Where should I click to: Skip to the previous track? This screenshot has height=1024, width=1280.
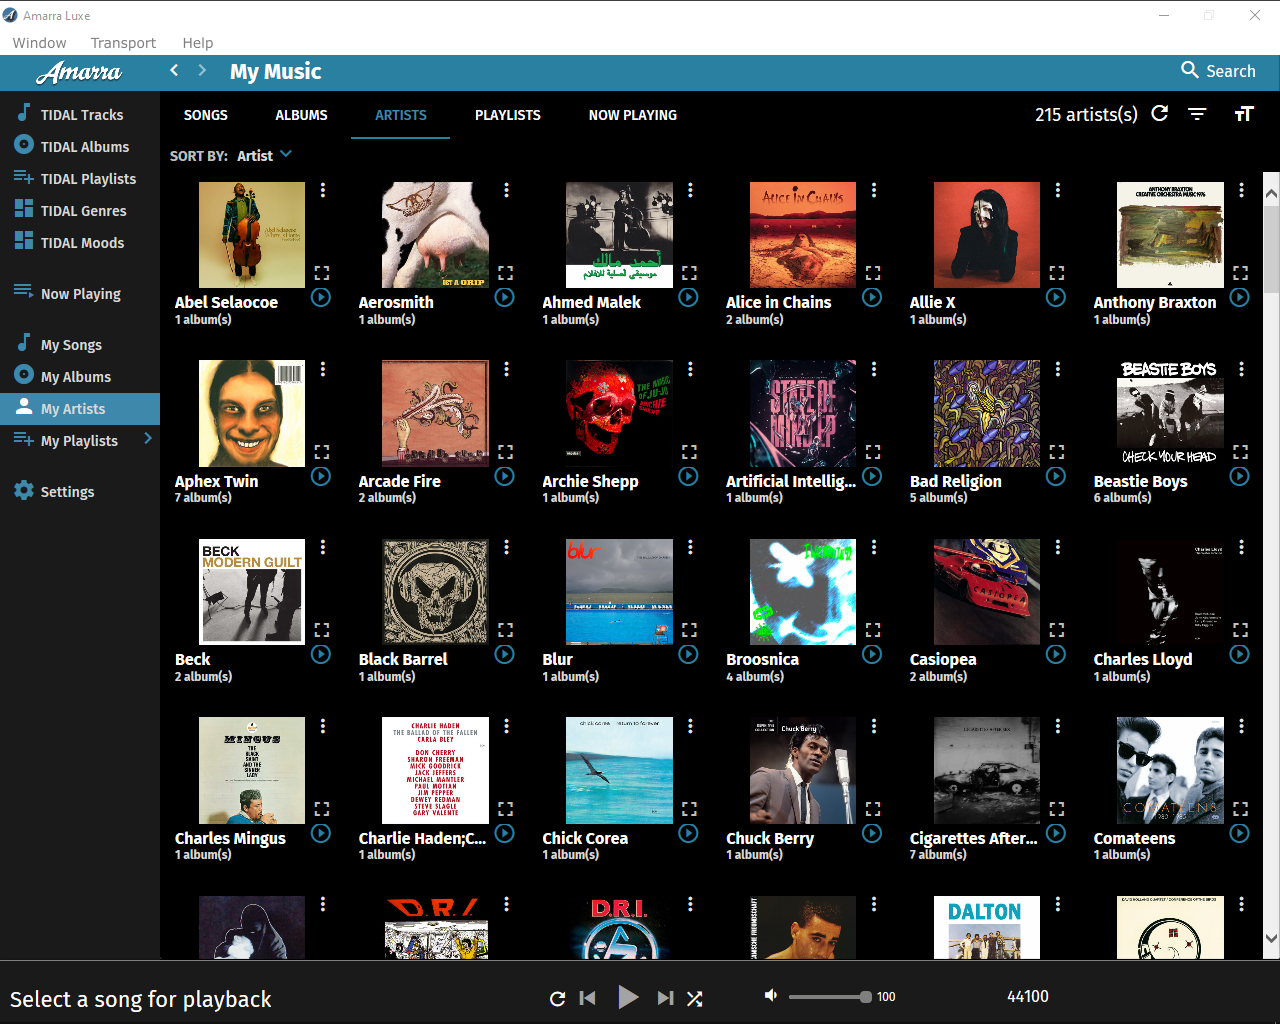(588, 998)
